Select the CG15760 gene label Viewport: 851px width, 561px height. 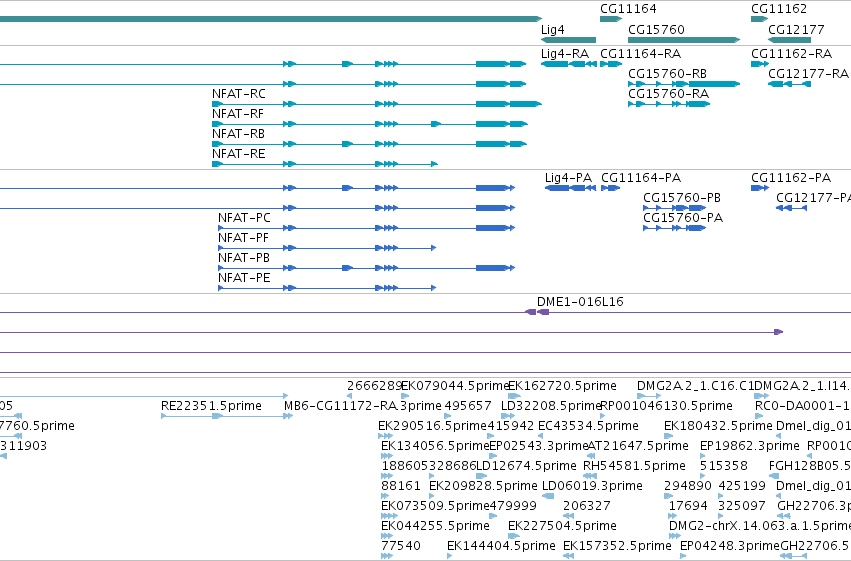point(656,30)
